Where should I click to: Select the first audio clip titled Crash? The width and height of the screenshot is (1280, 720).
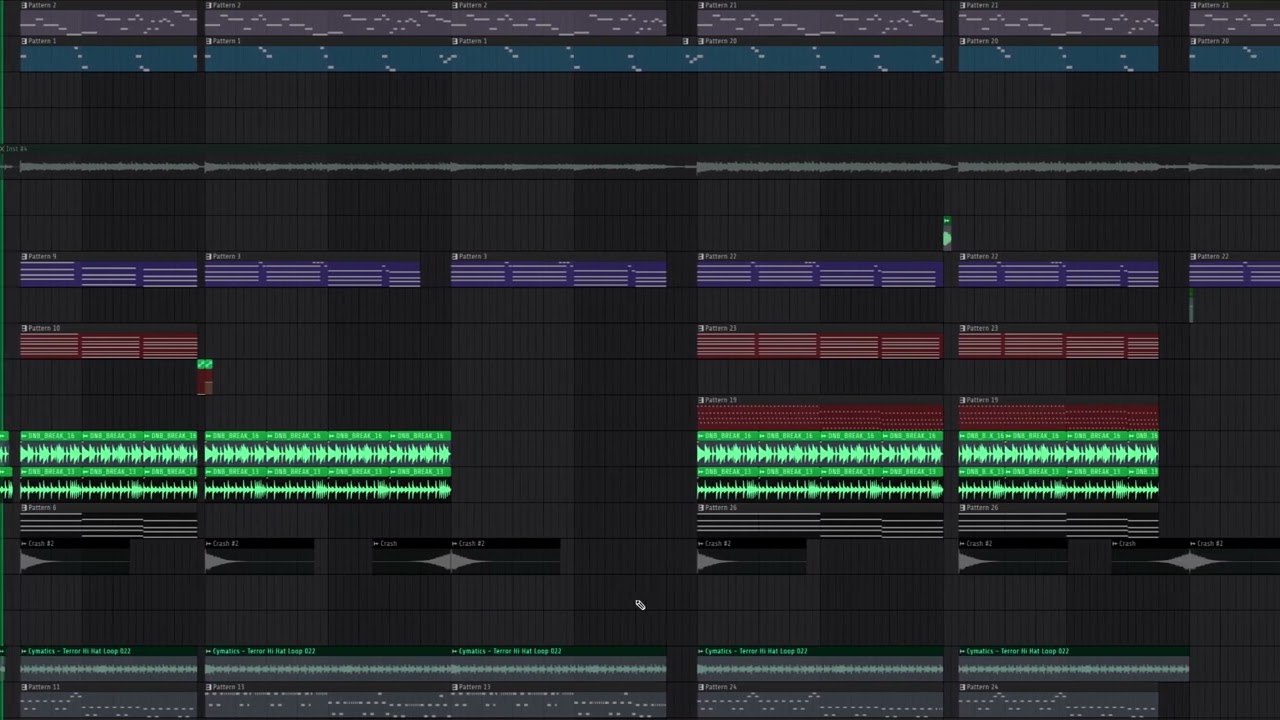[x=411, y=557]
